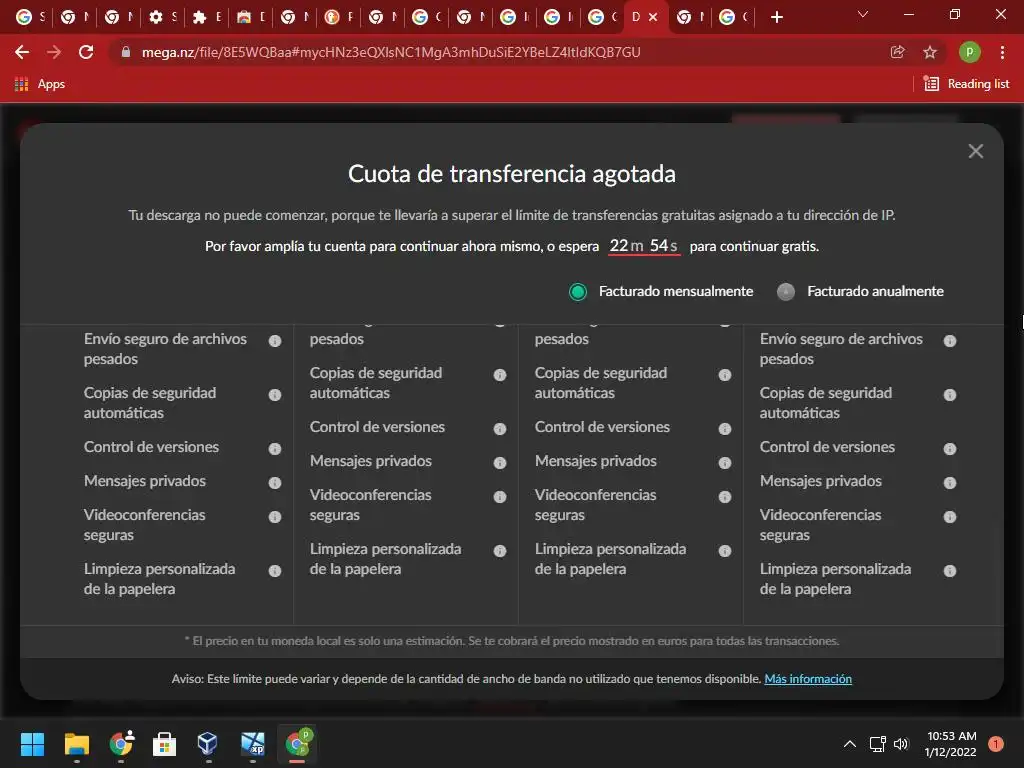Open the clock showing 10:53 AM

coord(951,744)
